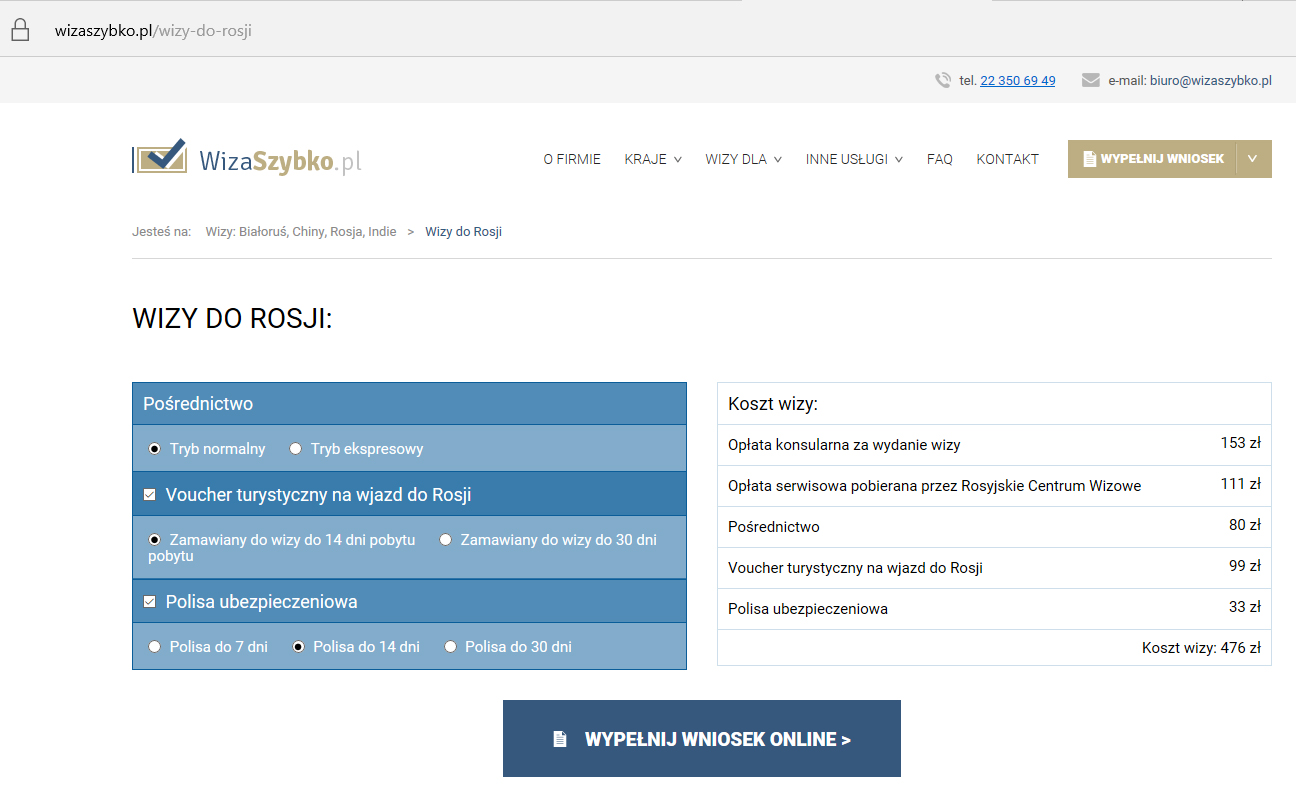Toggle the Polisa ubezpieczeniowa checkbox
This screenshot has width=1296, height=805.
[x=150, y=602]
